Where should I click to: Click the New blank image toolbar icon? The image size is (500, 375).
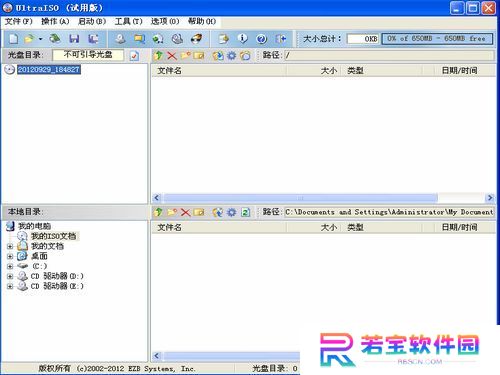coord(13,39)
